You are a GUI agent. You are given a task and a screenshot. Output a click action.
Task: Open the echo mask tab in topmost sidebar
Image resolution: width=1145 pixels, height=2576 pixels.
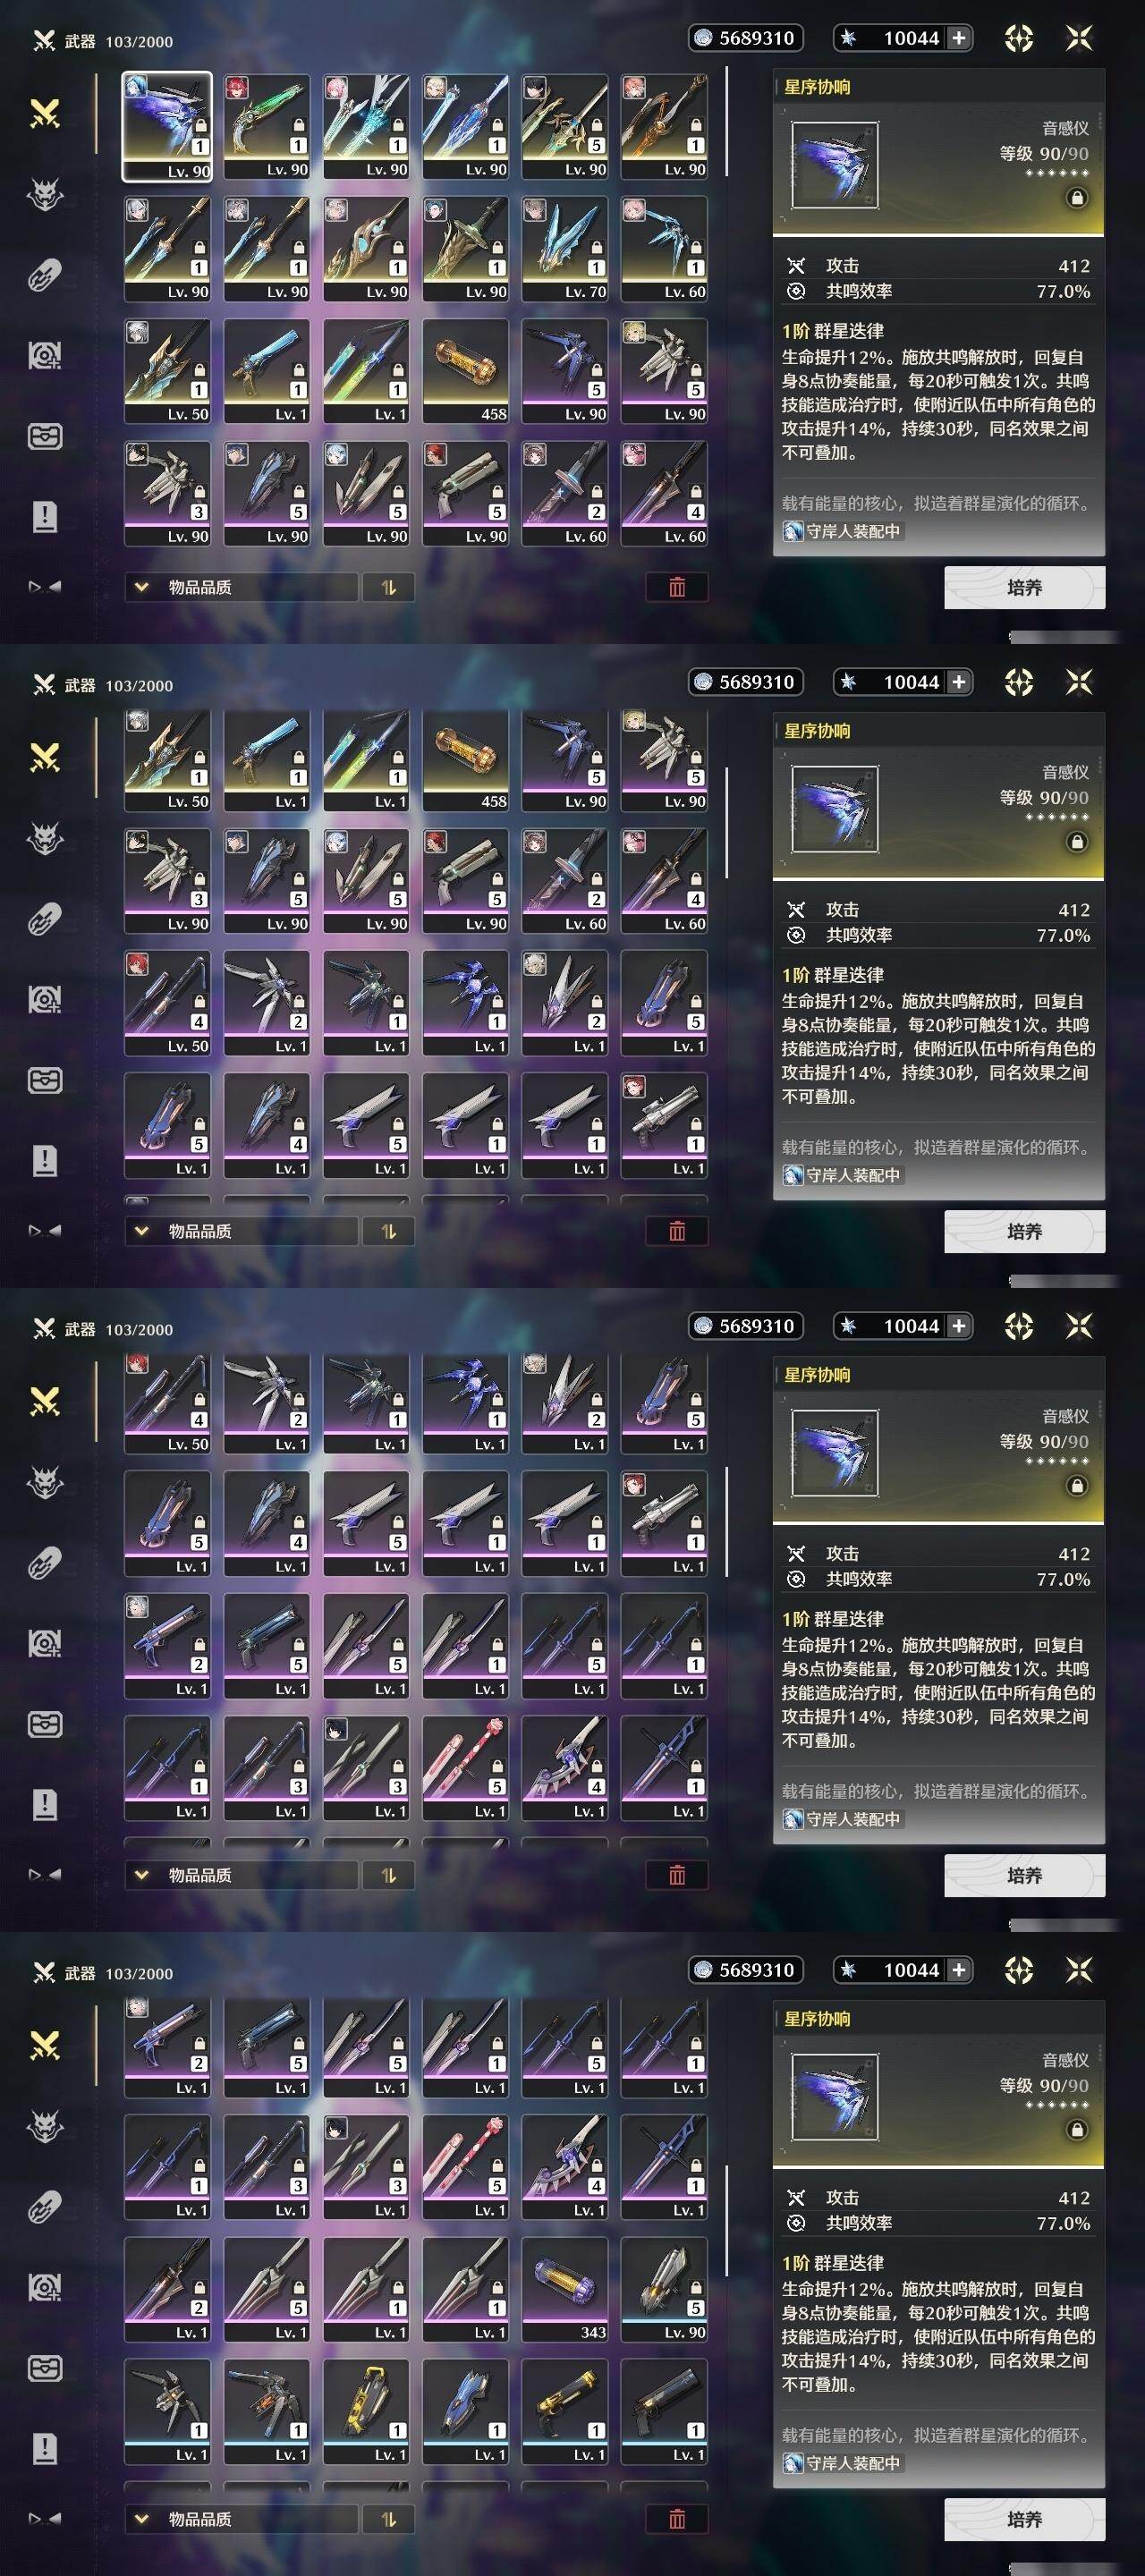[45, 195]
